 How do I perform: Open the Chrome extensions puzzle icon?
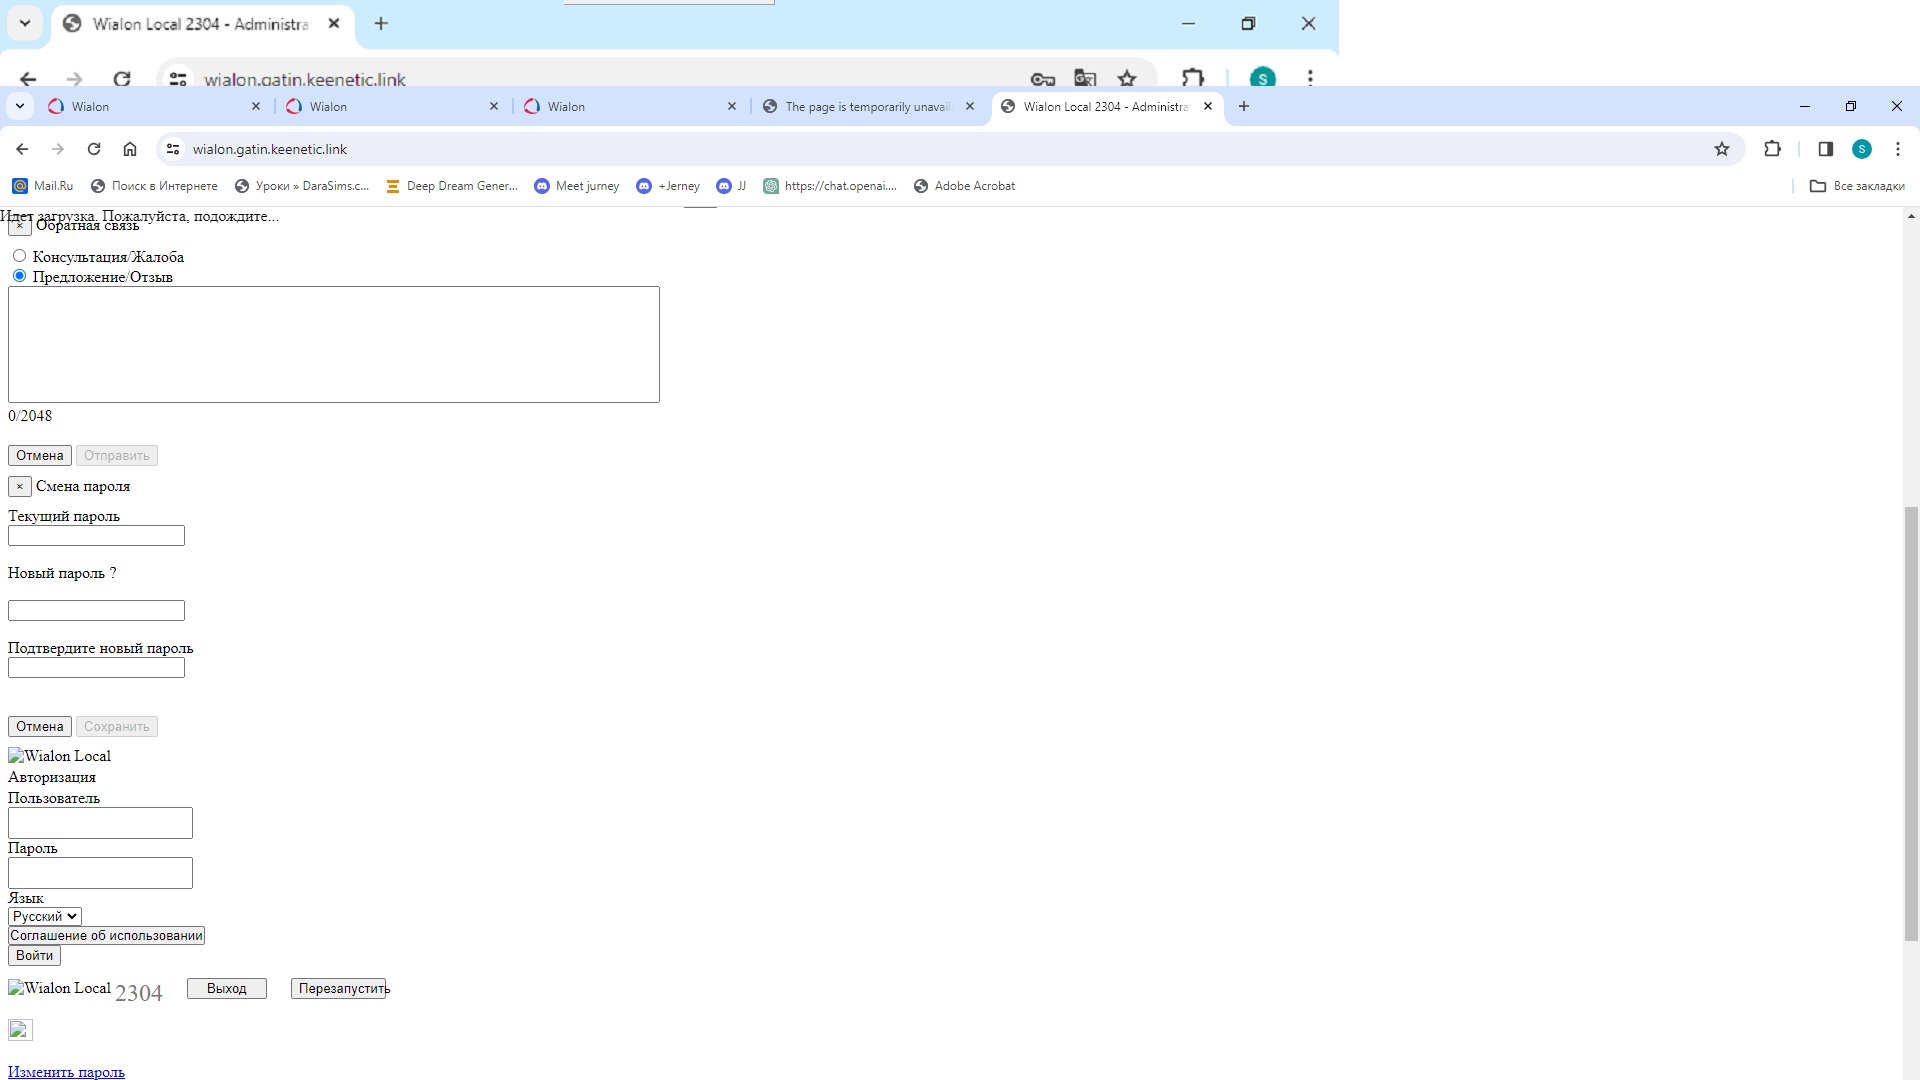1772,149
